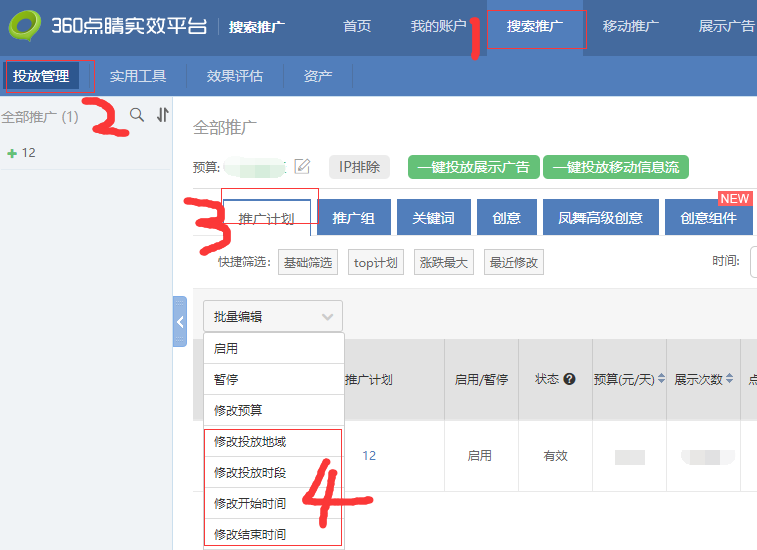Image resolution: width=757 pixels, height=550 pixels.
Task: Click the 360点睛 logo icon
Action: [24, 26]
